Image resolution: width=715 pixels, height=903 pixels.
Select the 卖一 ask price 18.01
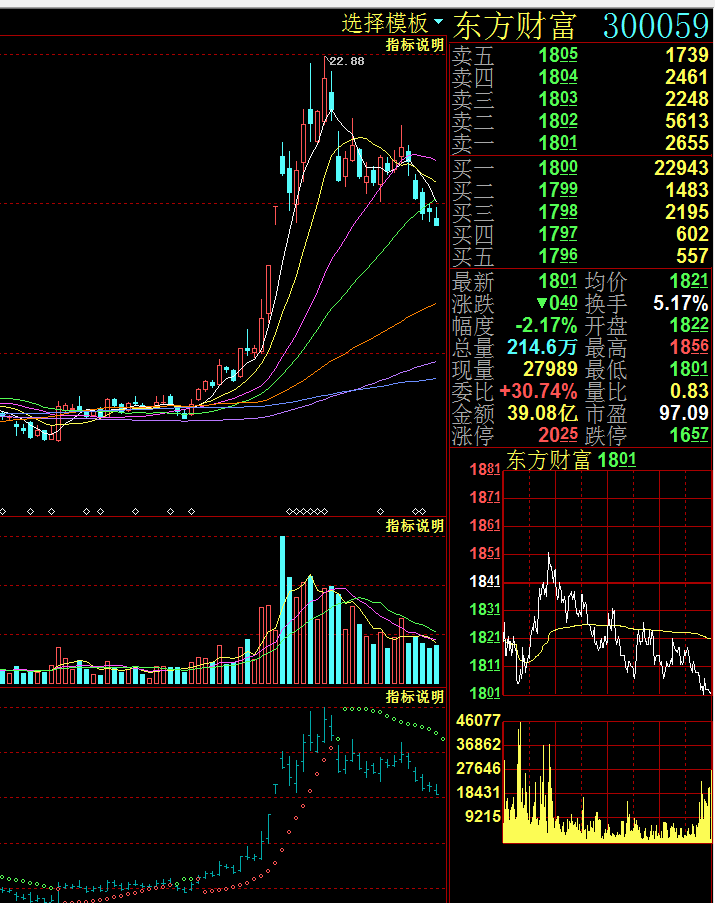coord(558,143)
